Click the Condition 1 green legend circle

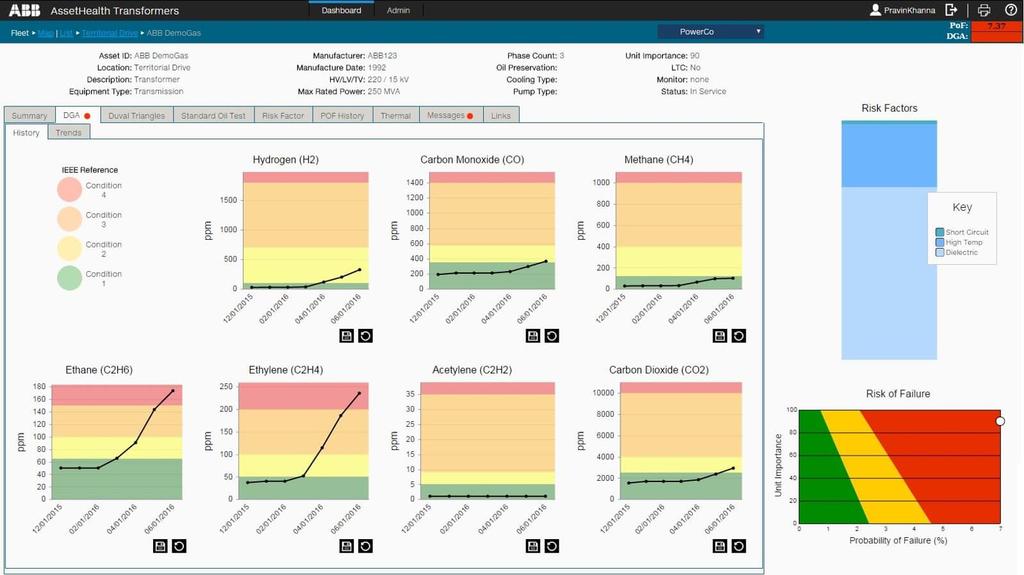tap(69, 278)
